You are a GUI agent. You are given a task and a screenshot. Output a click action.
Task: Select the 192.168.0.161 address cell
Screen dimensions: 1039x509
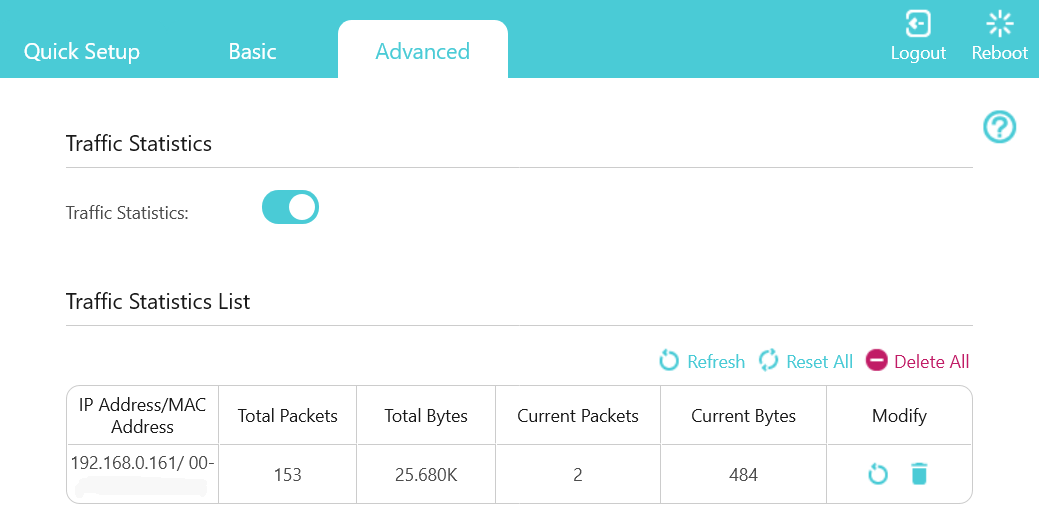(x=142, y=465)
